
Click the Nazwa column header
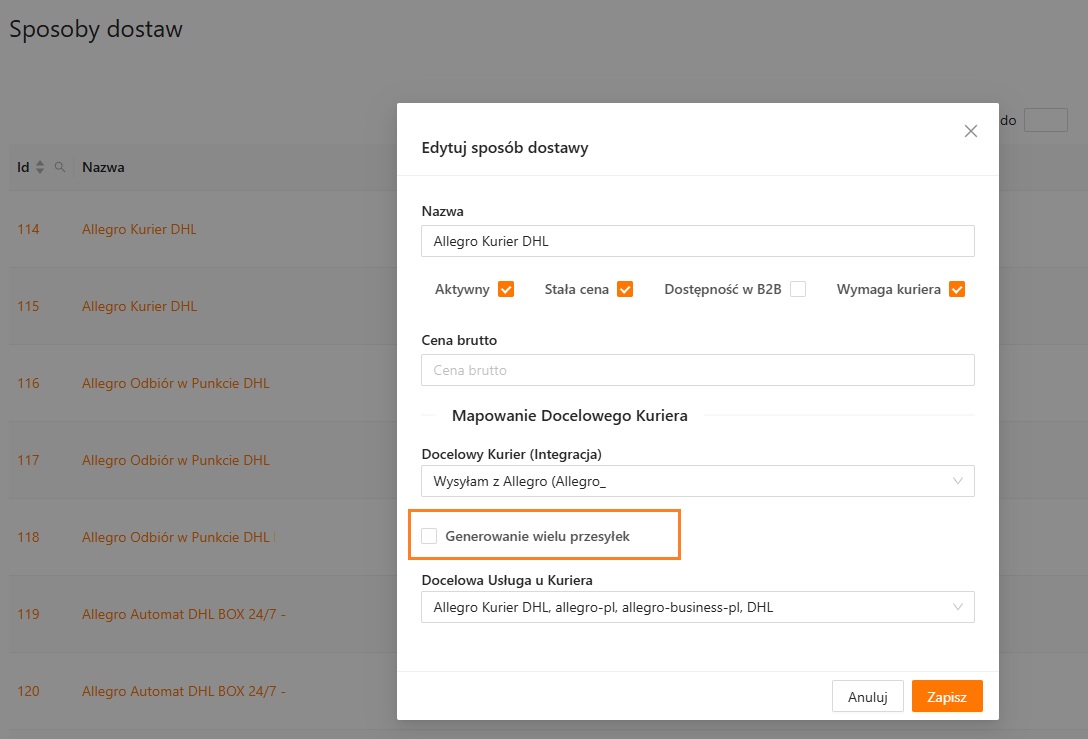pos(103,167)
